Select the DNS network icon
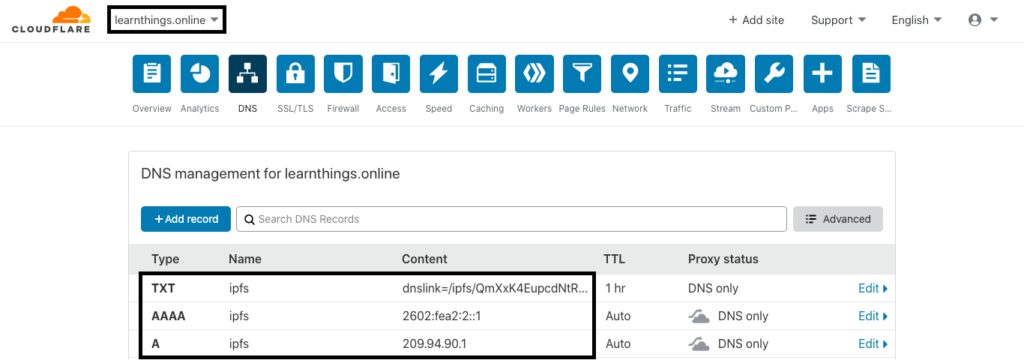This screenshot has width=1024, height=360. pos(248,74)
